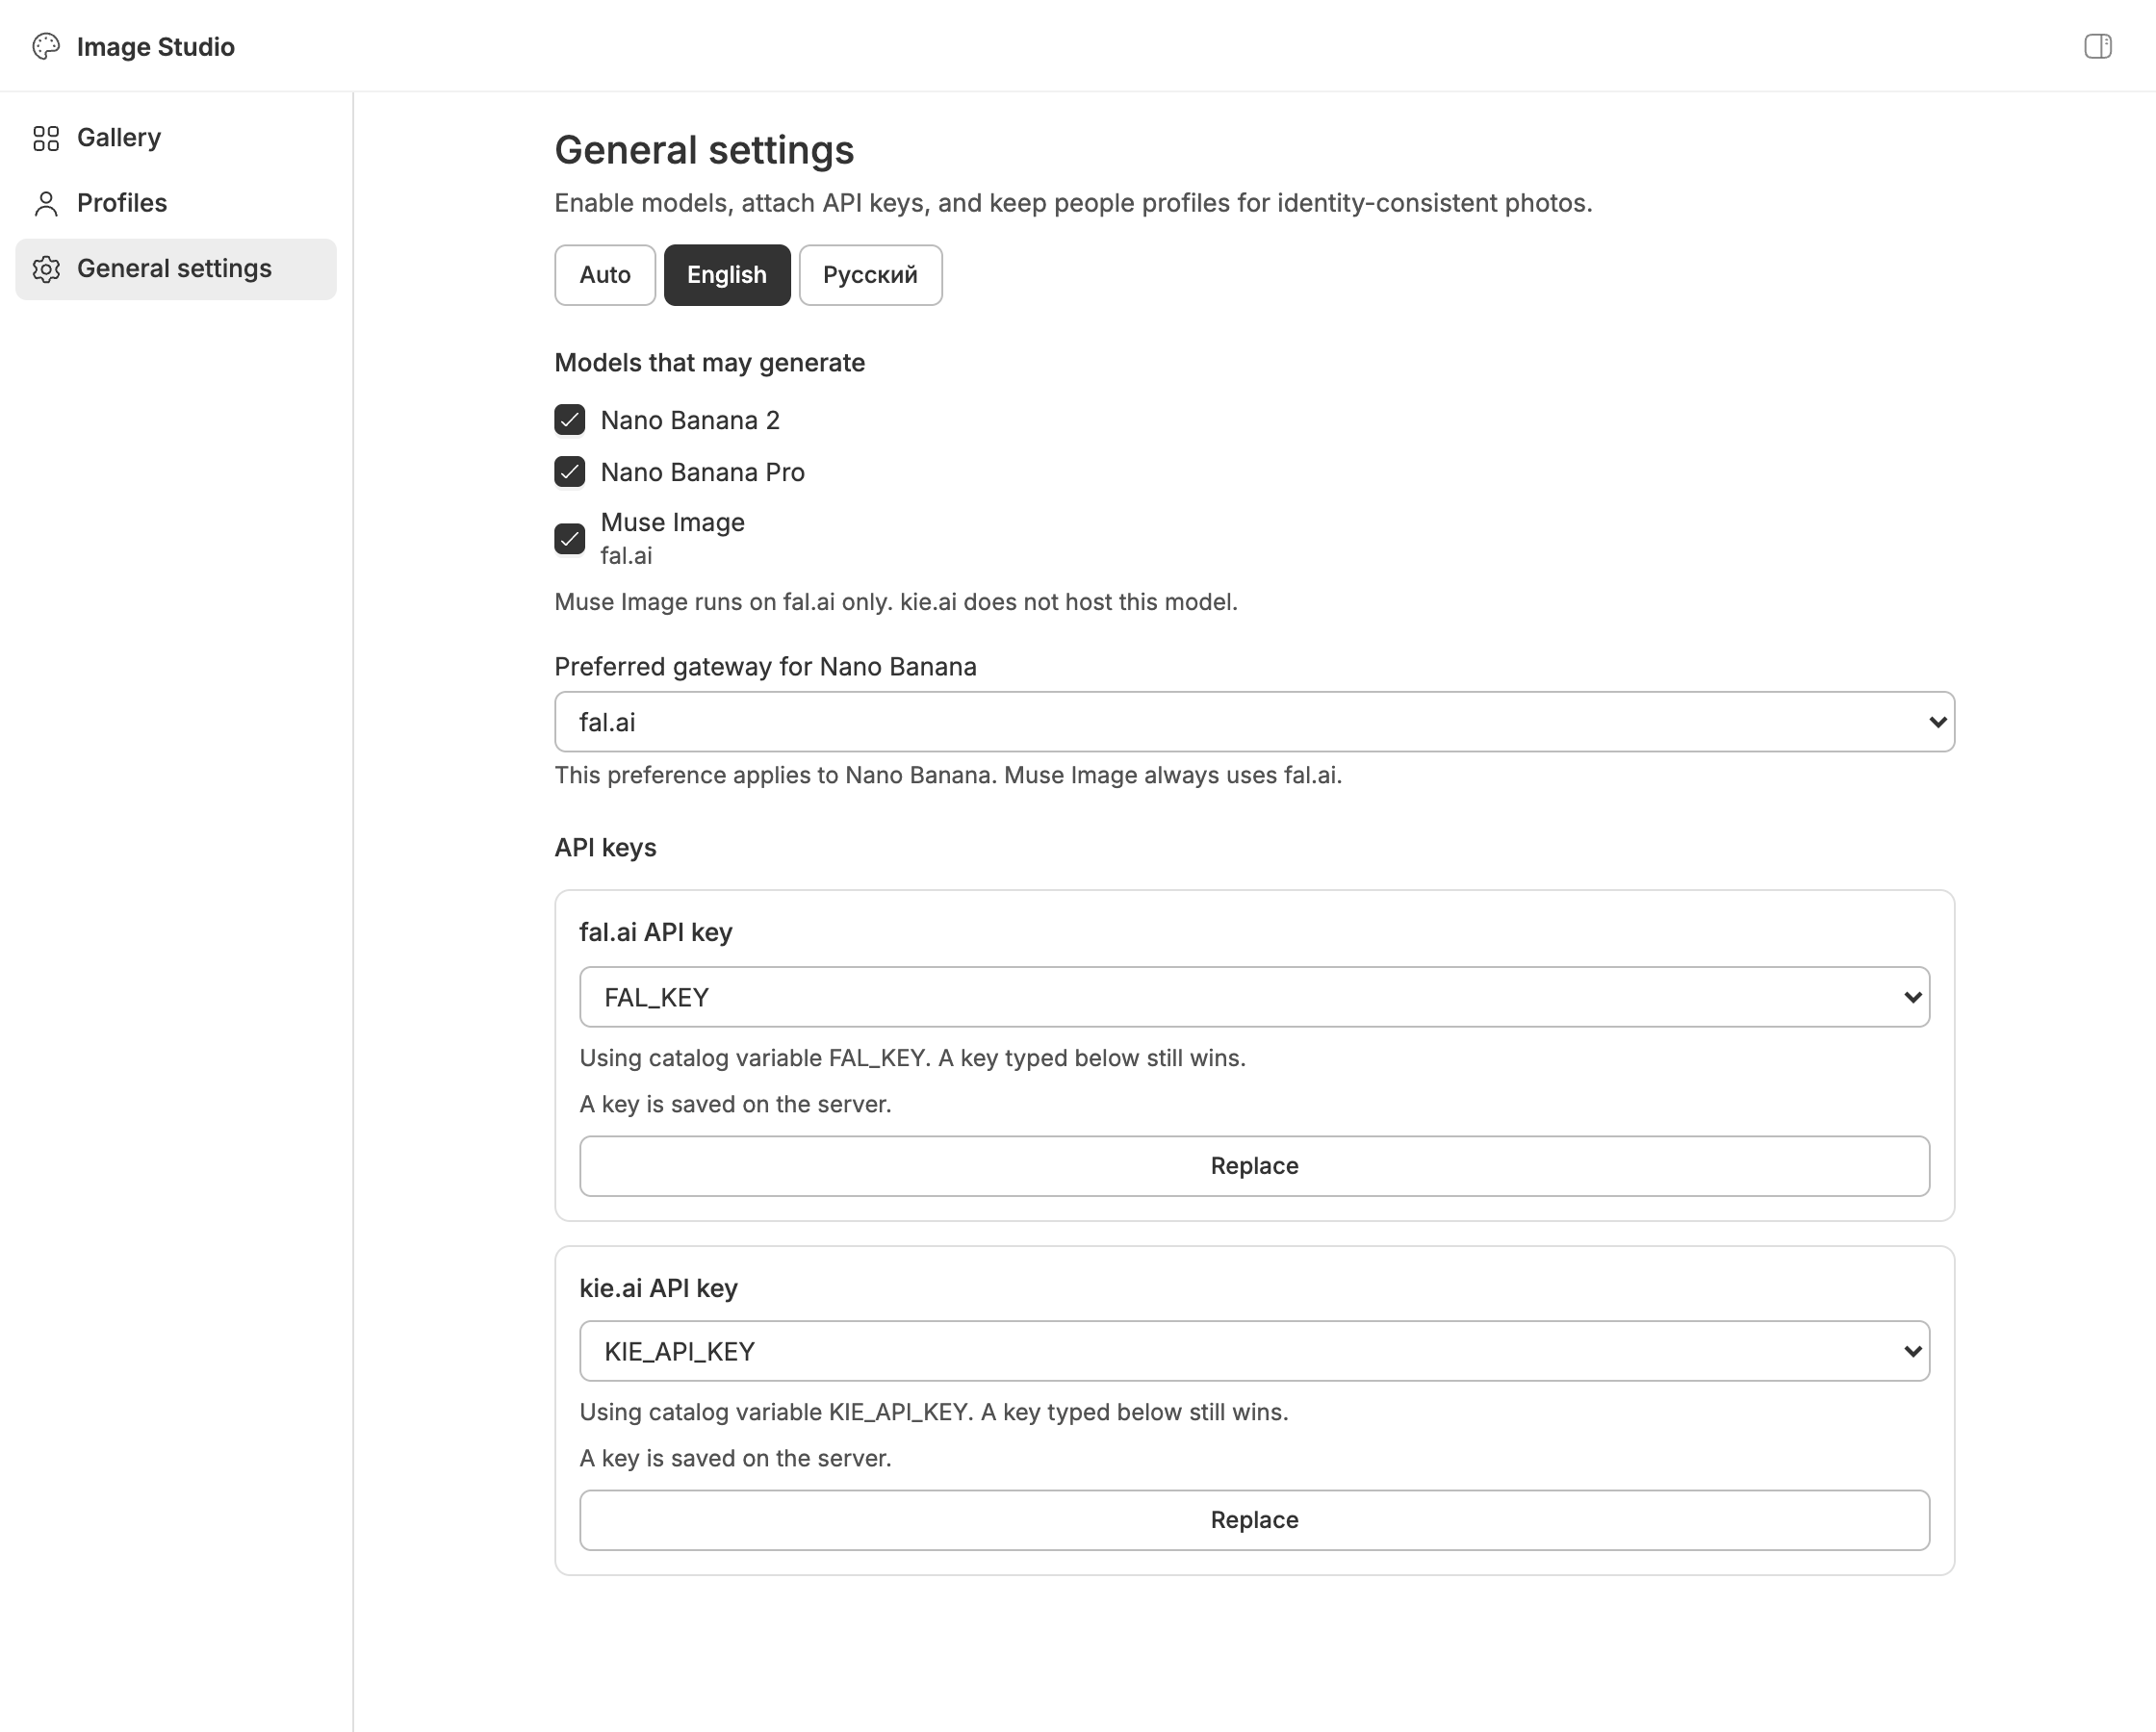
Task: Expand the KIE_API_KEY variable dropdown
Action: 1254,1351
